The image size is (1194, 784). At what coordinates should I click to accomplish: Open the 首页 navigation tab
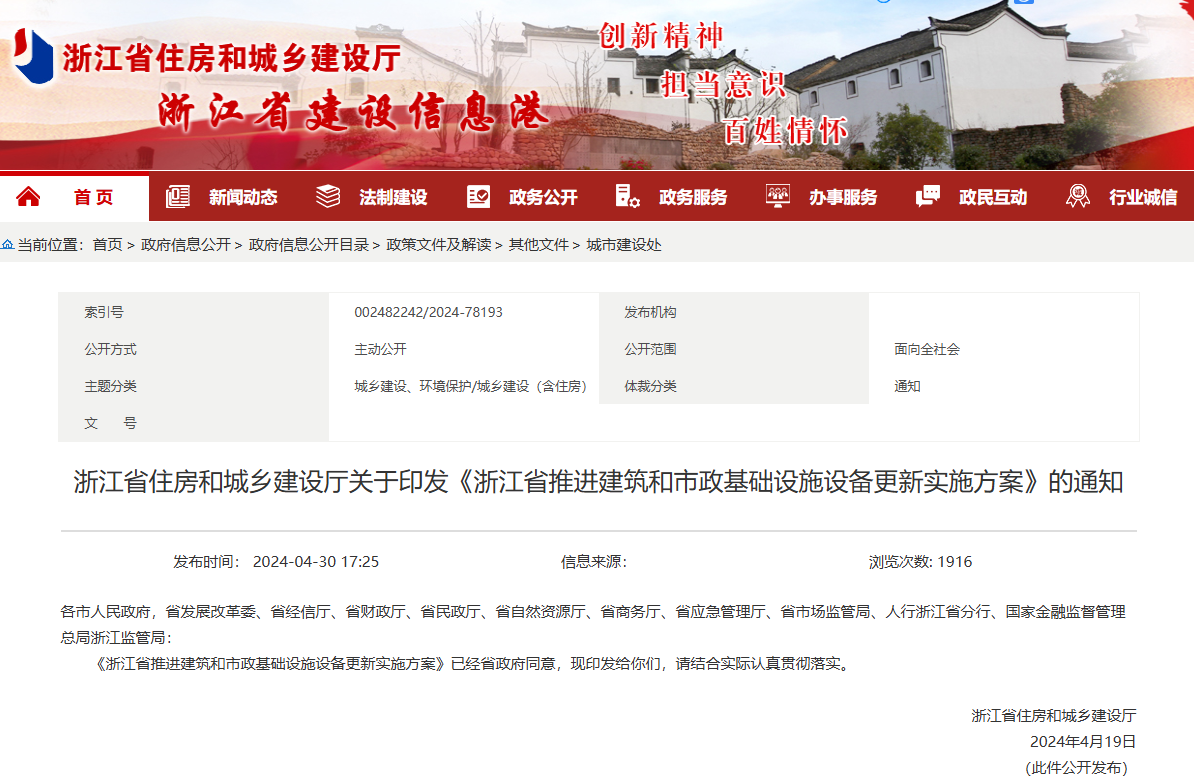point(94,198)
